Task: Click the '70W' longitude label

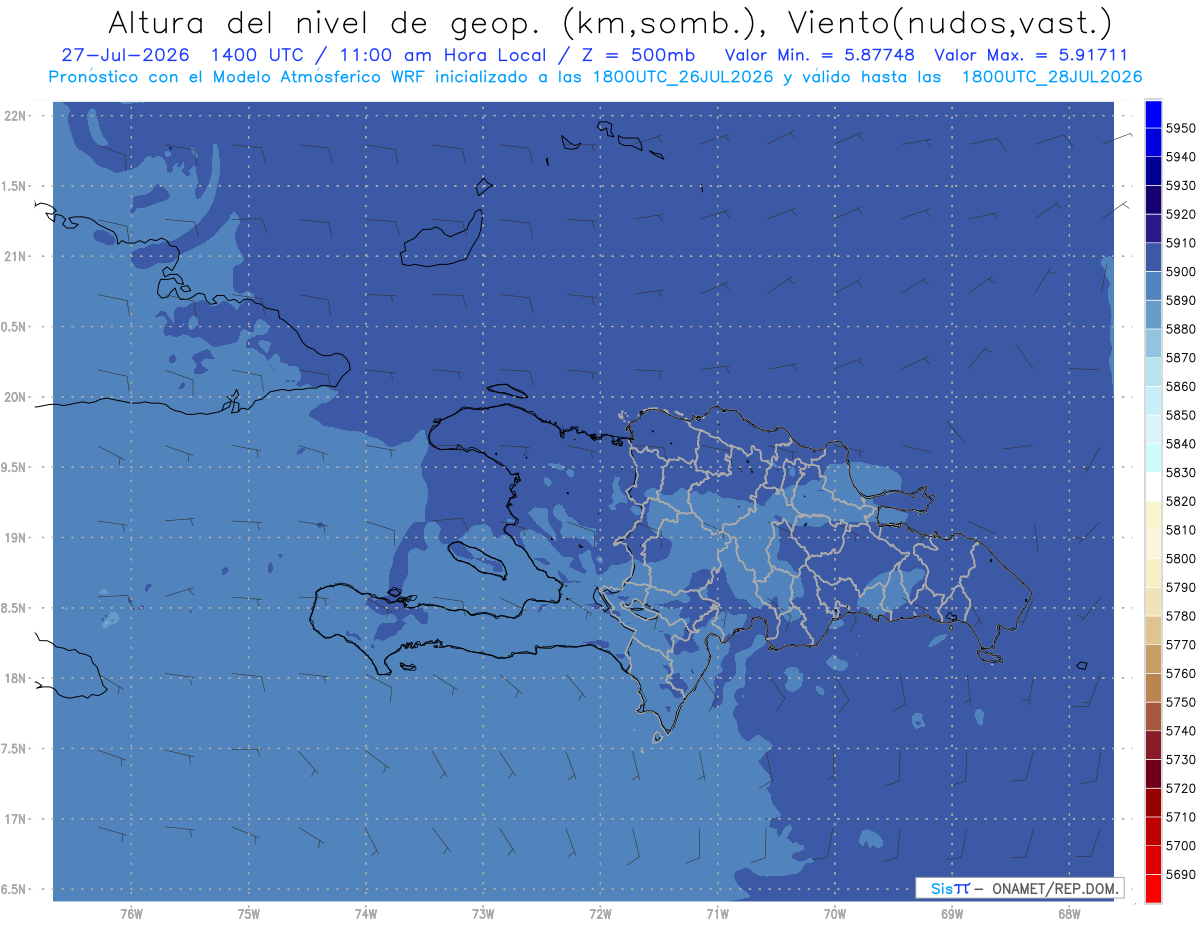Action: [x=834, y=913]
